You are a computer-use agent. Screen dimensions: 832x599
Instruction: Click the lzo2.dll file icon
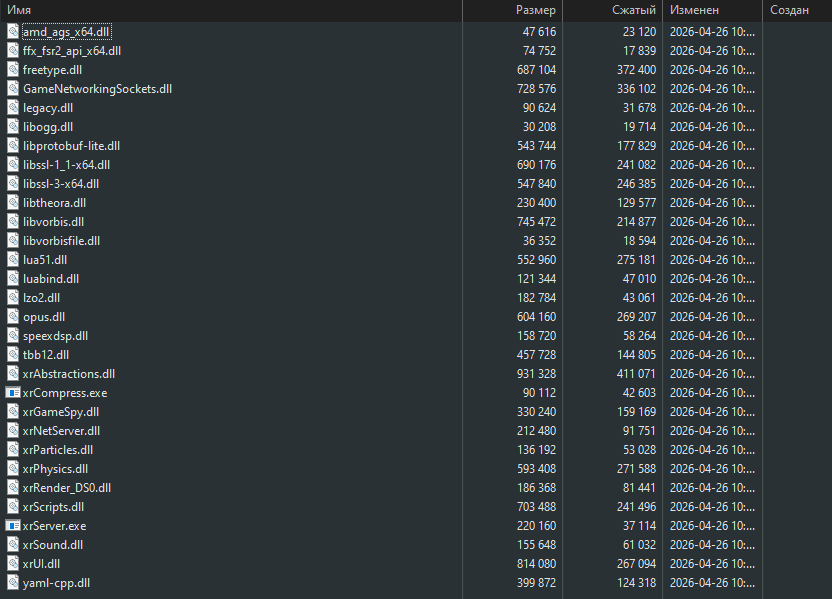point(13,298)
